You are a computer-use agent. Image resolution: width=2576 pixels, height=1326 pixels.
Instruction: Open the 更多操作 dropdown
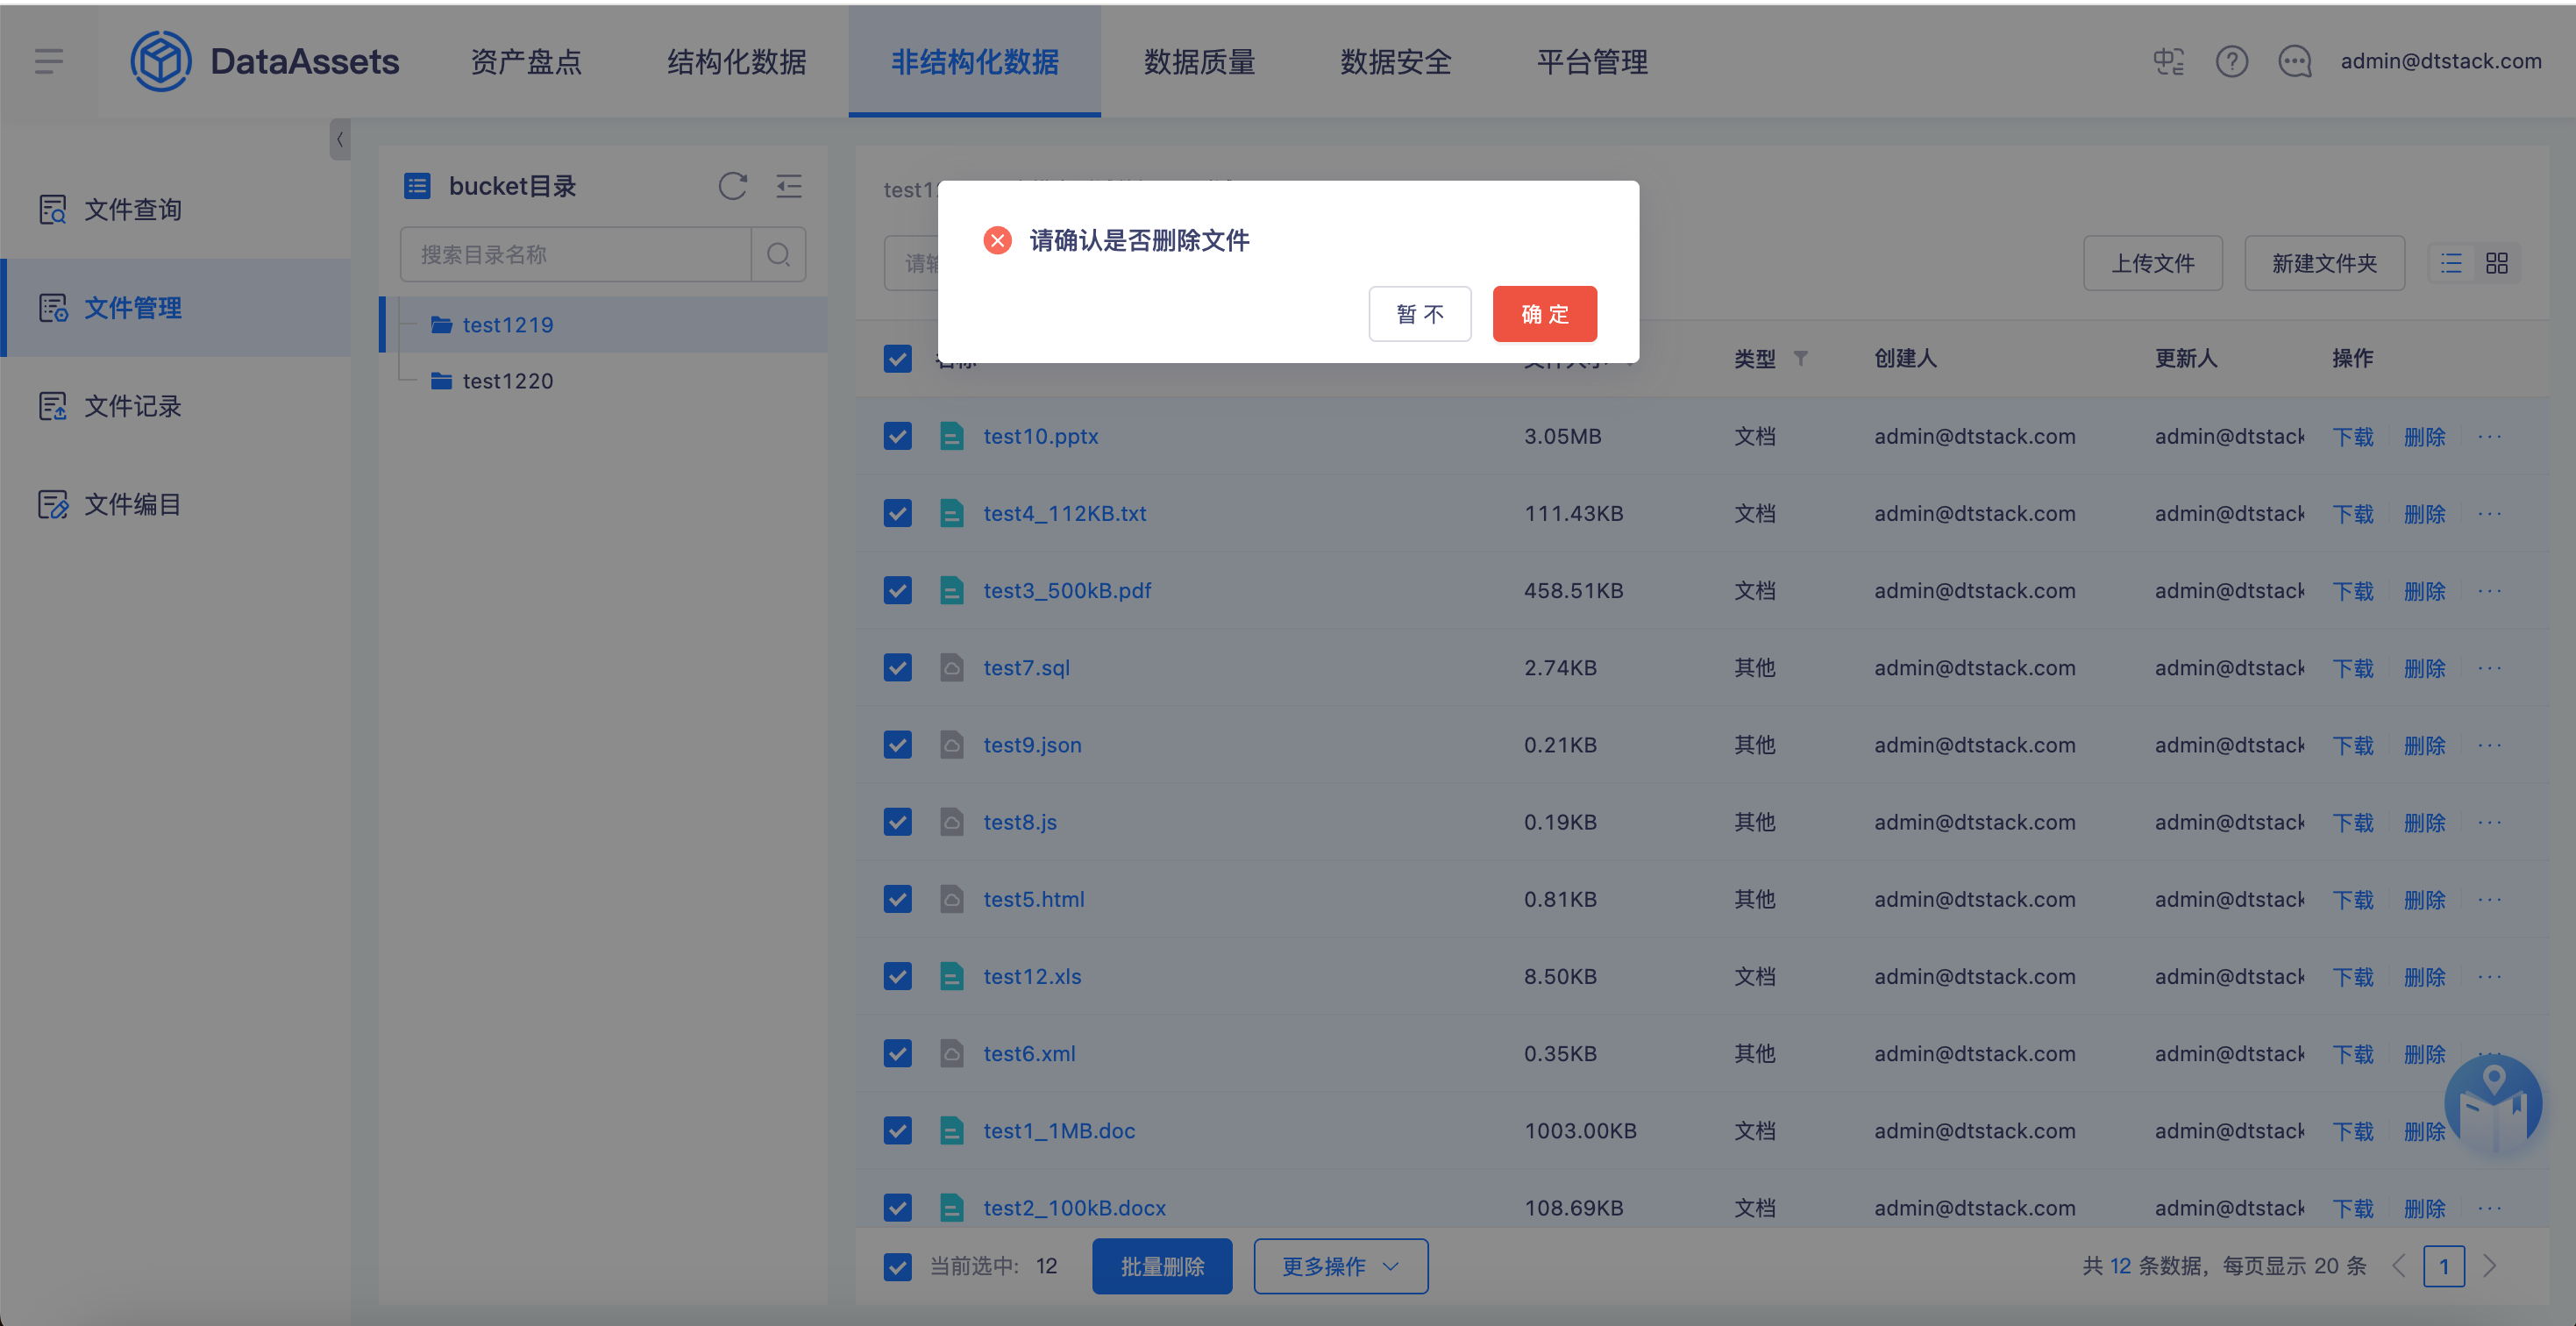[1340, 1266]
